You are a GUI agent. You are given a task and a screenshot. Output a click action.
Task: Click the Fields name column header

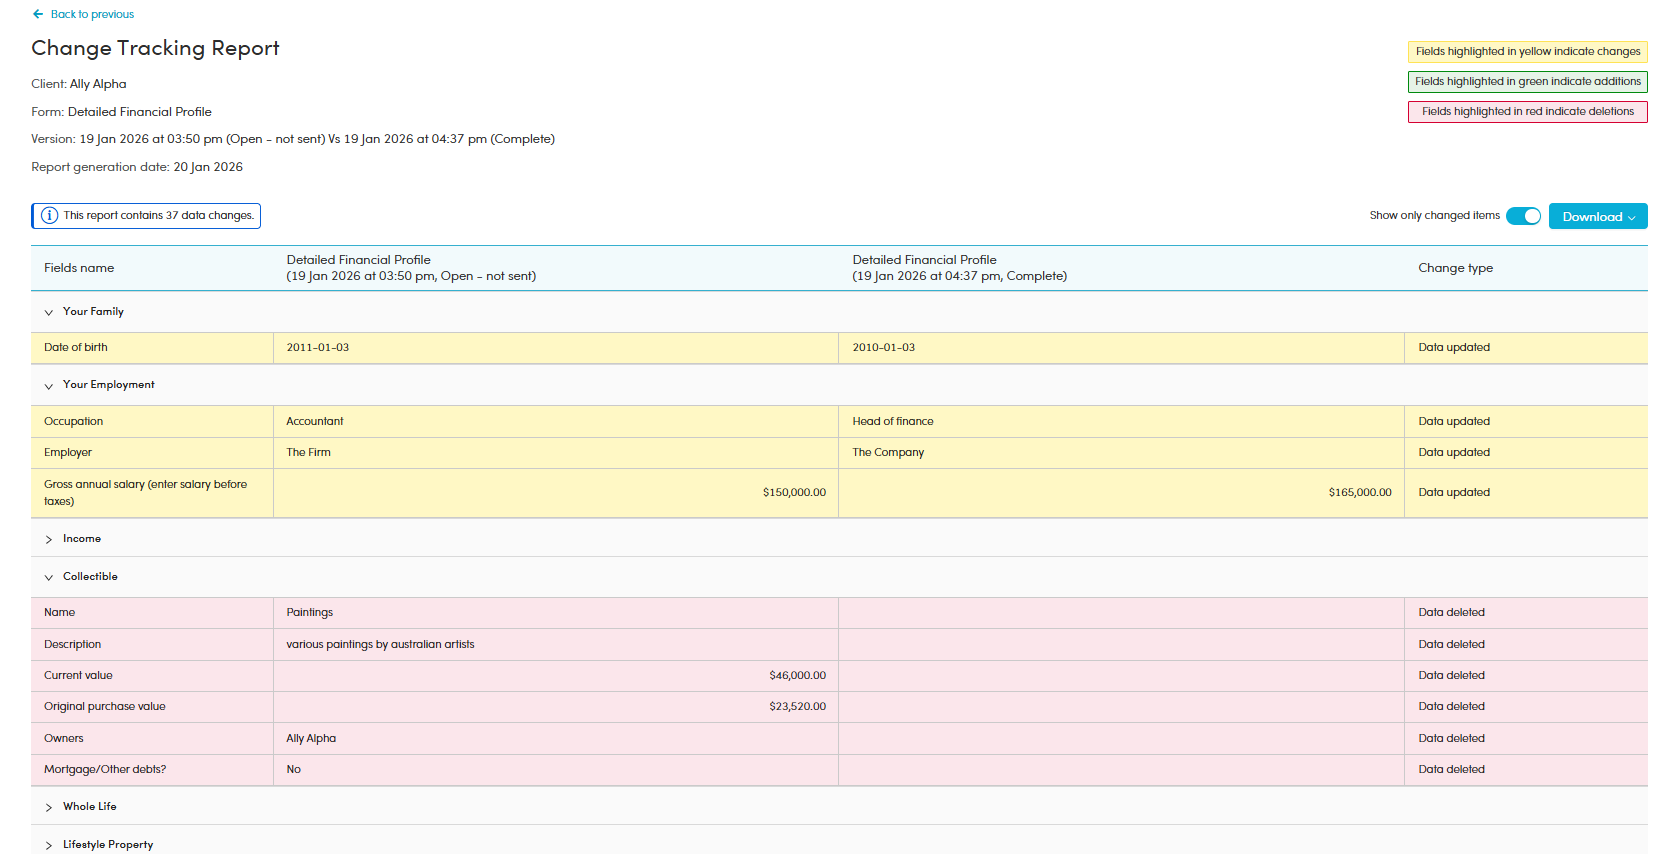79,268
